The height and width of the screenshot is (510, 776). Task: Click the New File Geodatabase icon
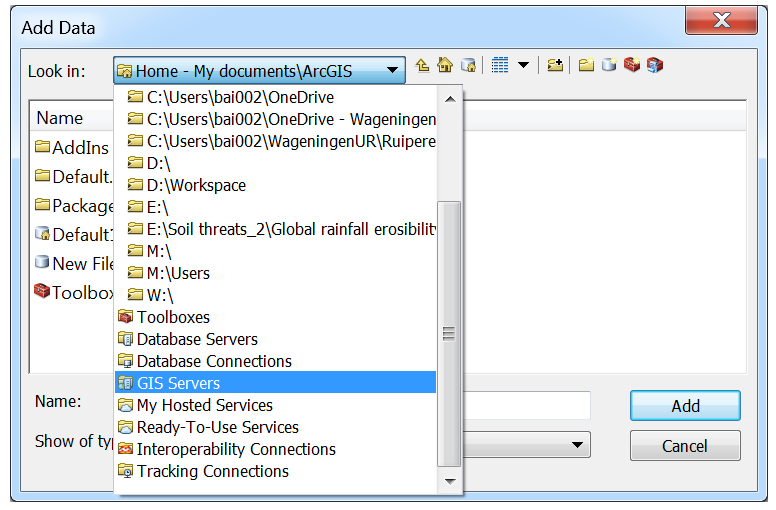[608, 66]
